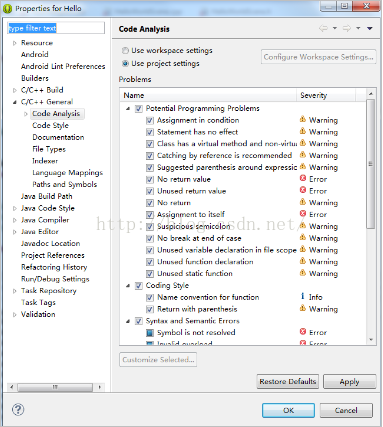Click the forward navigation arrow icon

pyautogui.click(x=347, y=28)
